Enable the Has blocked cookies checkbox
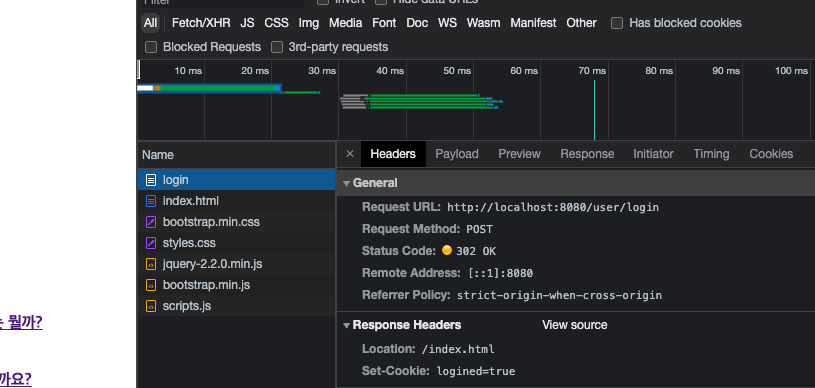815x388 pixels. (617, 23)
